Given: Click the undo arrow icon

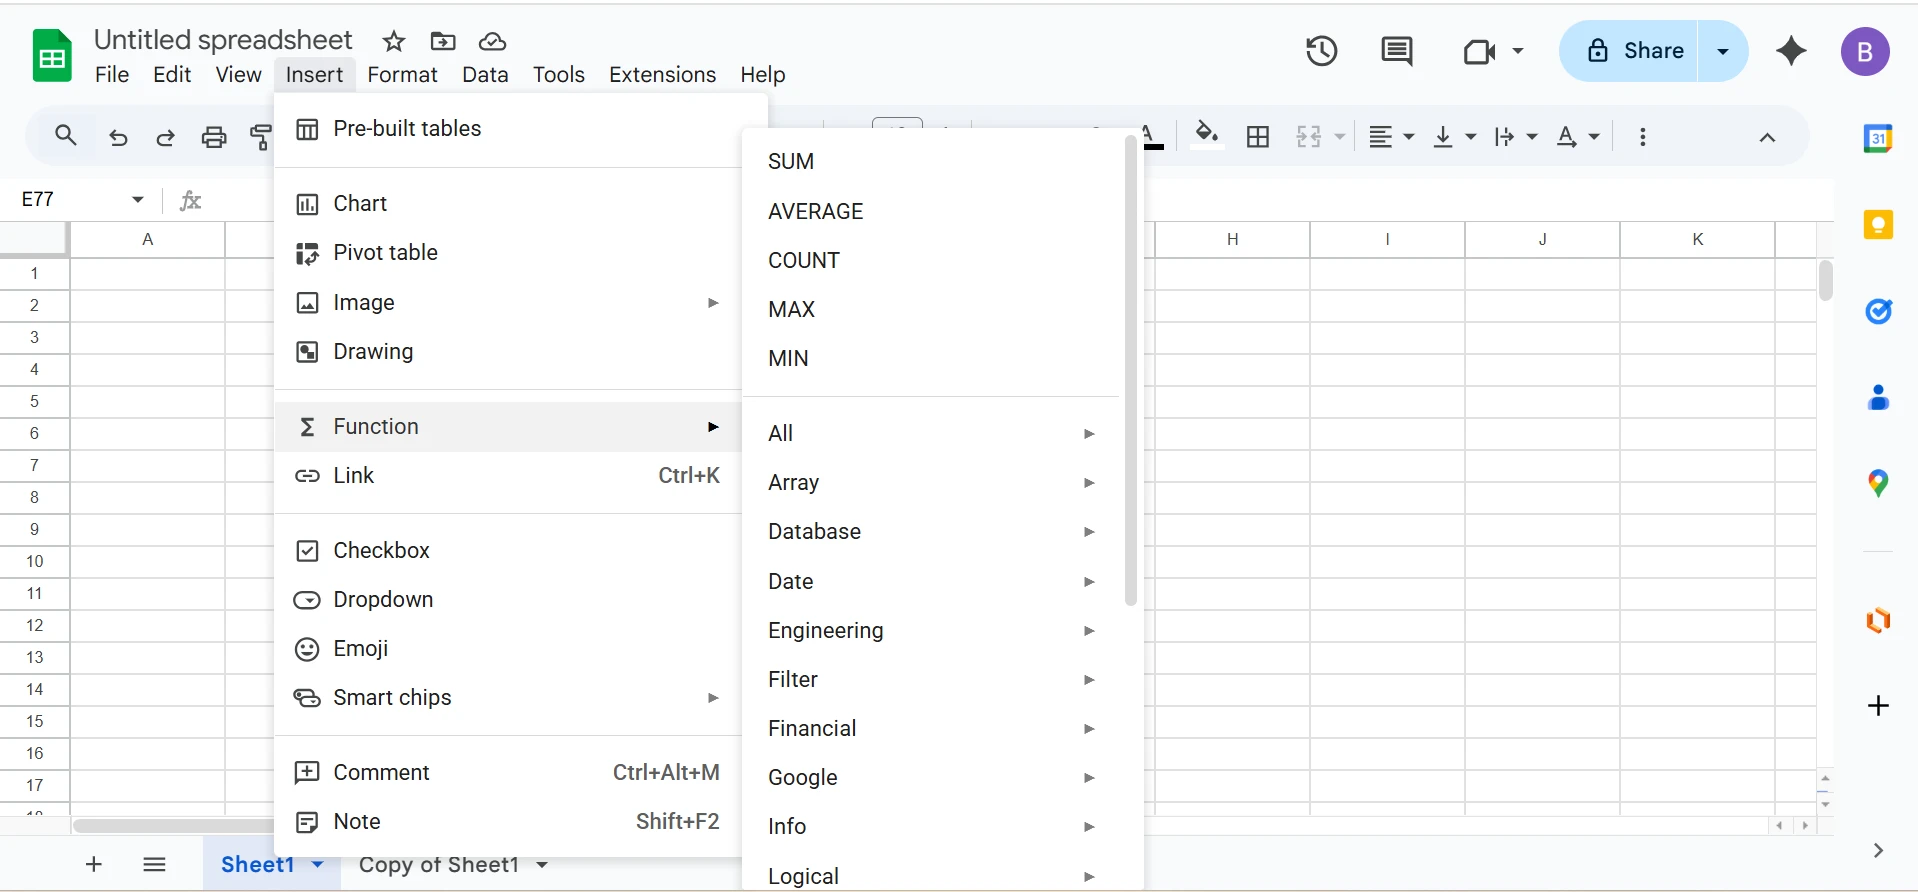Looking at the screenshot, I should point(118,137).
